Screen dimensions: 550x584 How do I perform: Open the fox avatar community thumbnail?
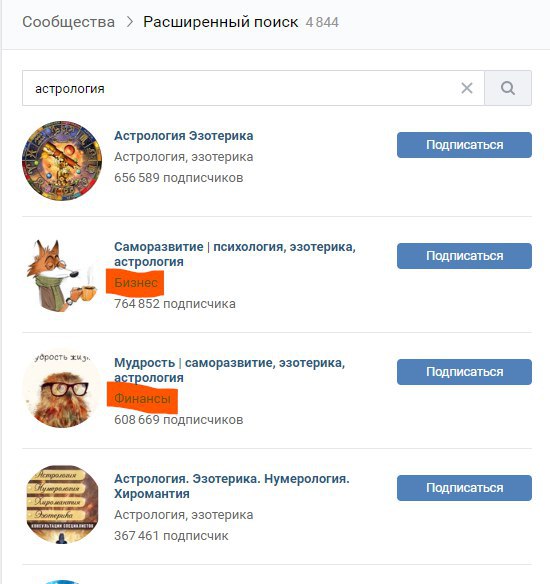(62, 275)
